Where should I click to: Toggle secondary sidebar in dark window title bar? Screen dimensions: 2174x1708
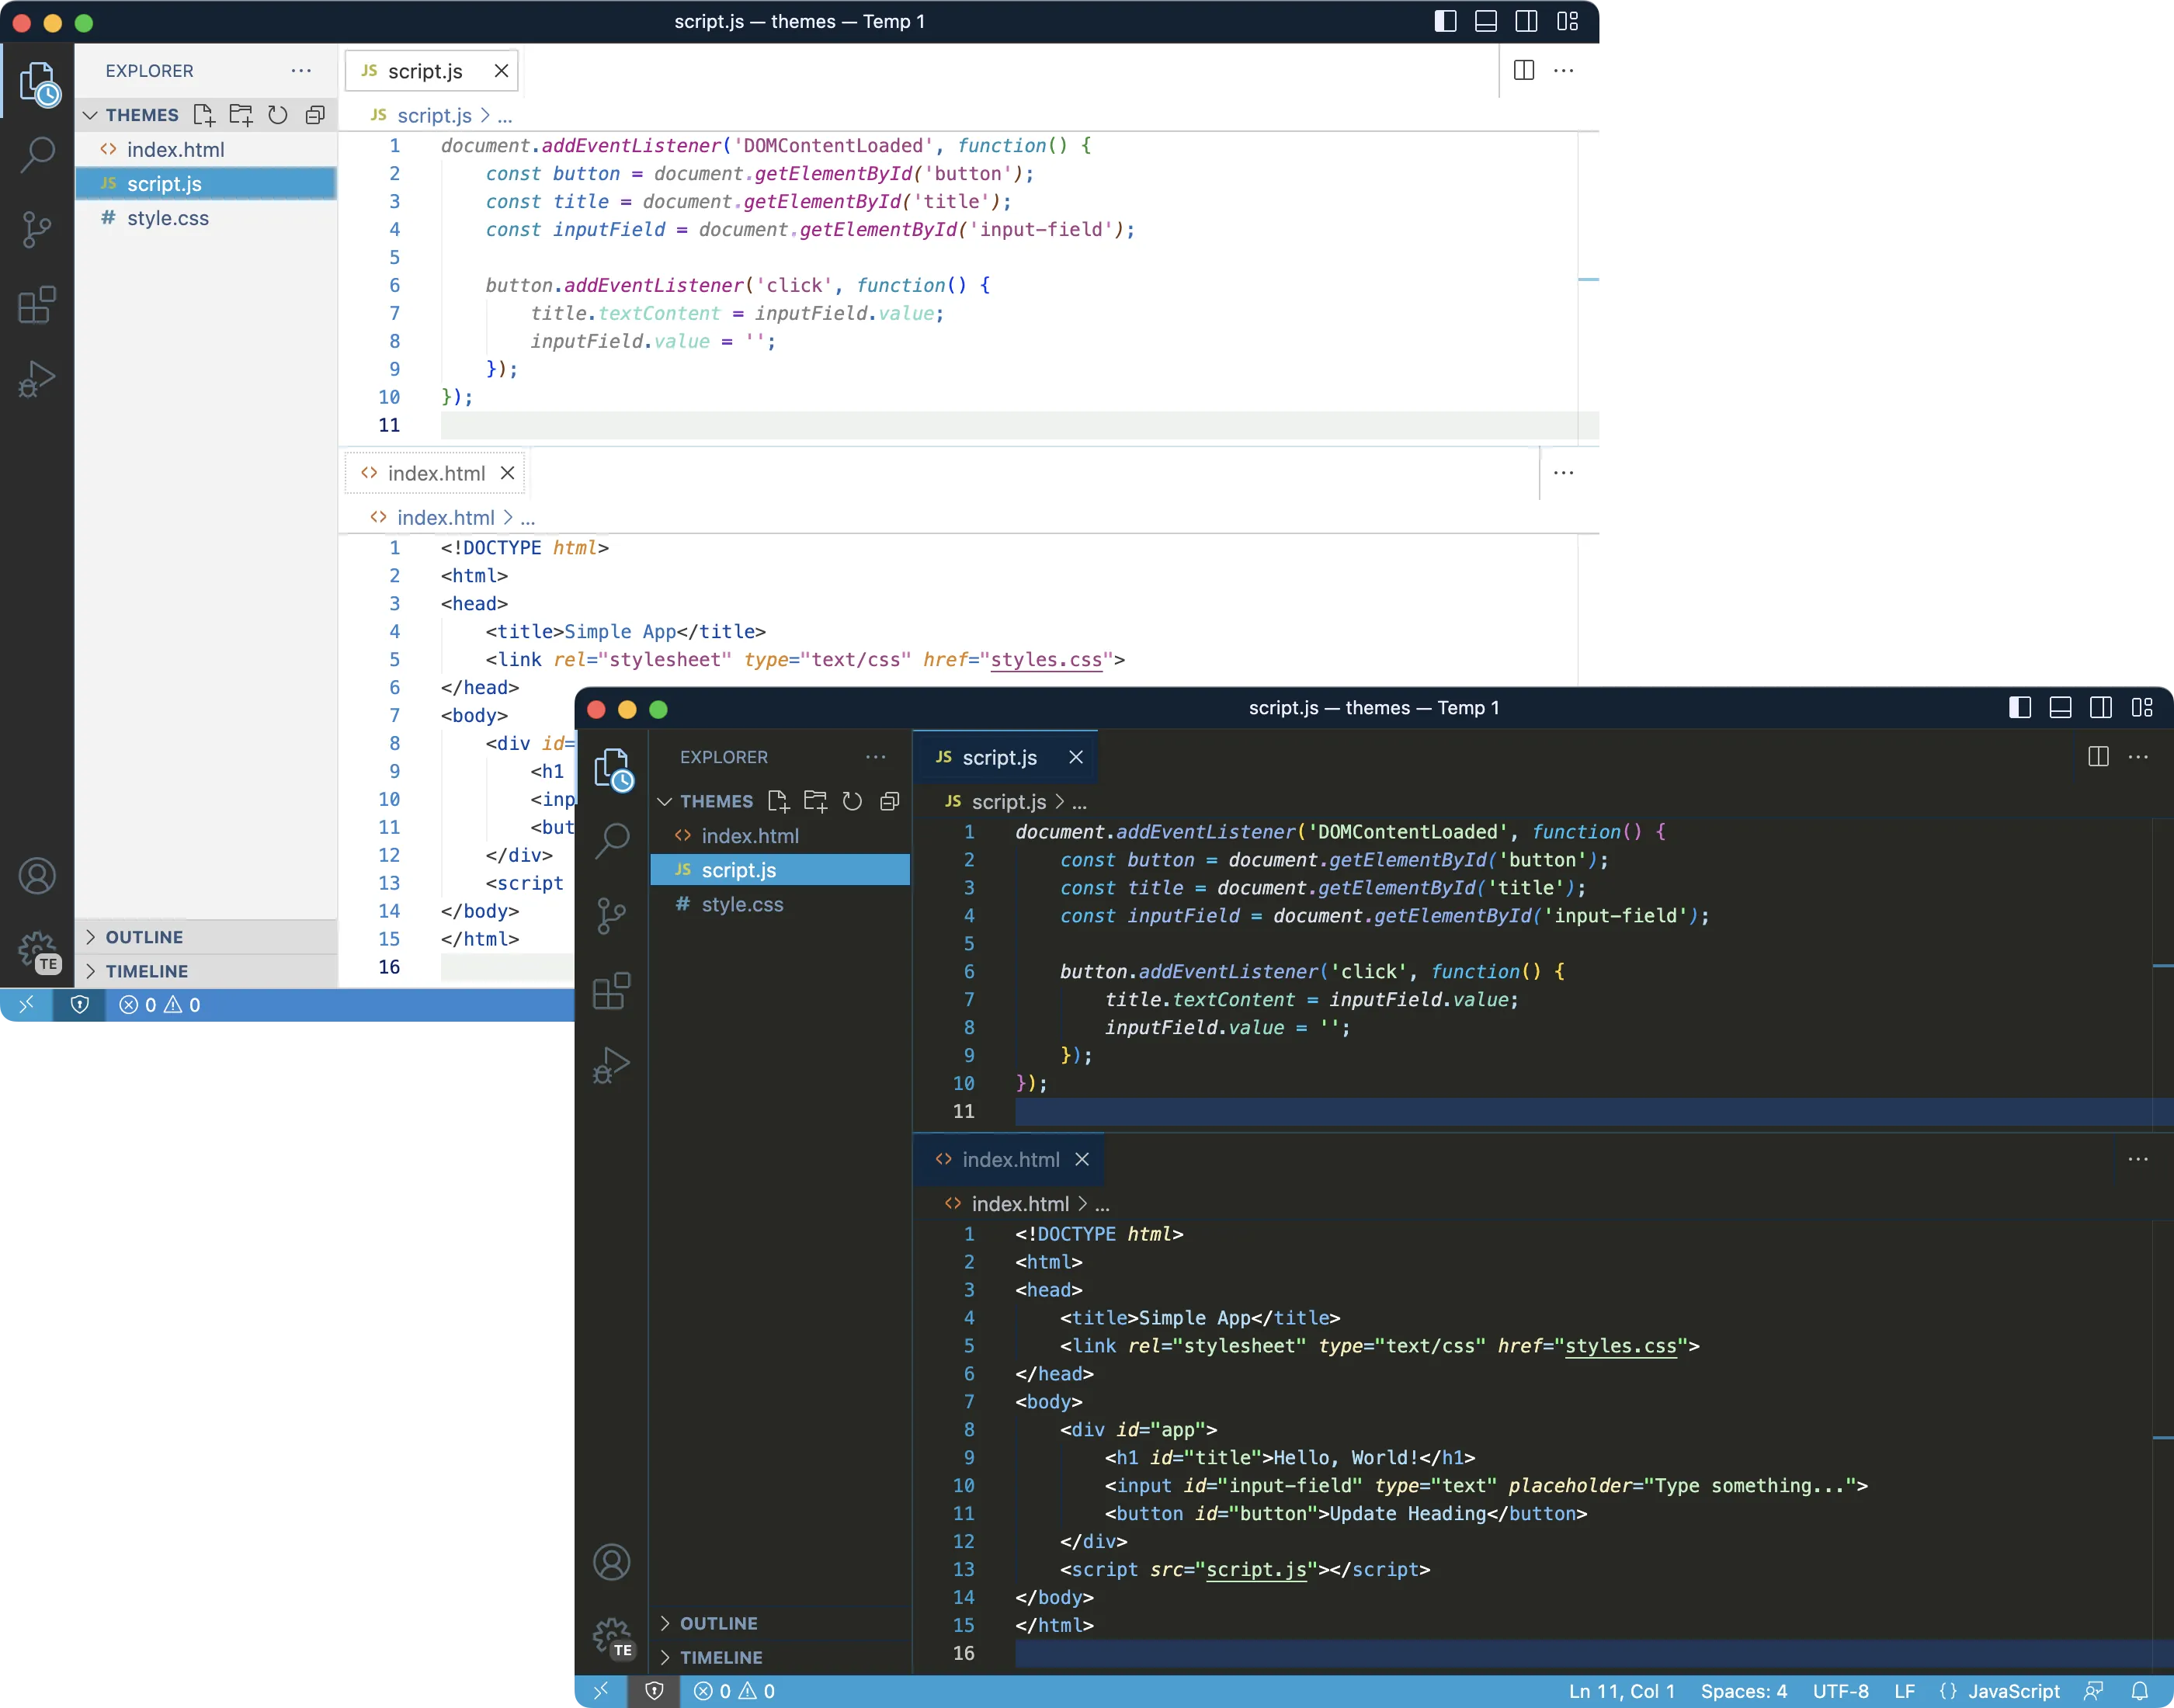pyautogui.click(x=2100, y=708)
